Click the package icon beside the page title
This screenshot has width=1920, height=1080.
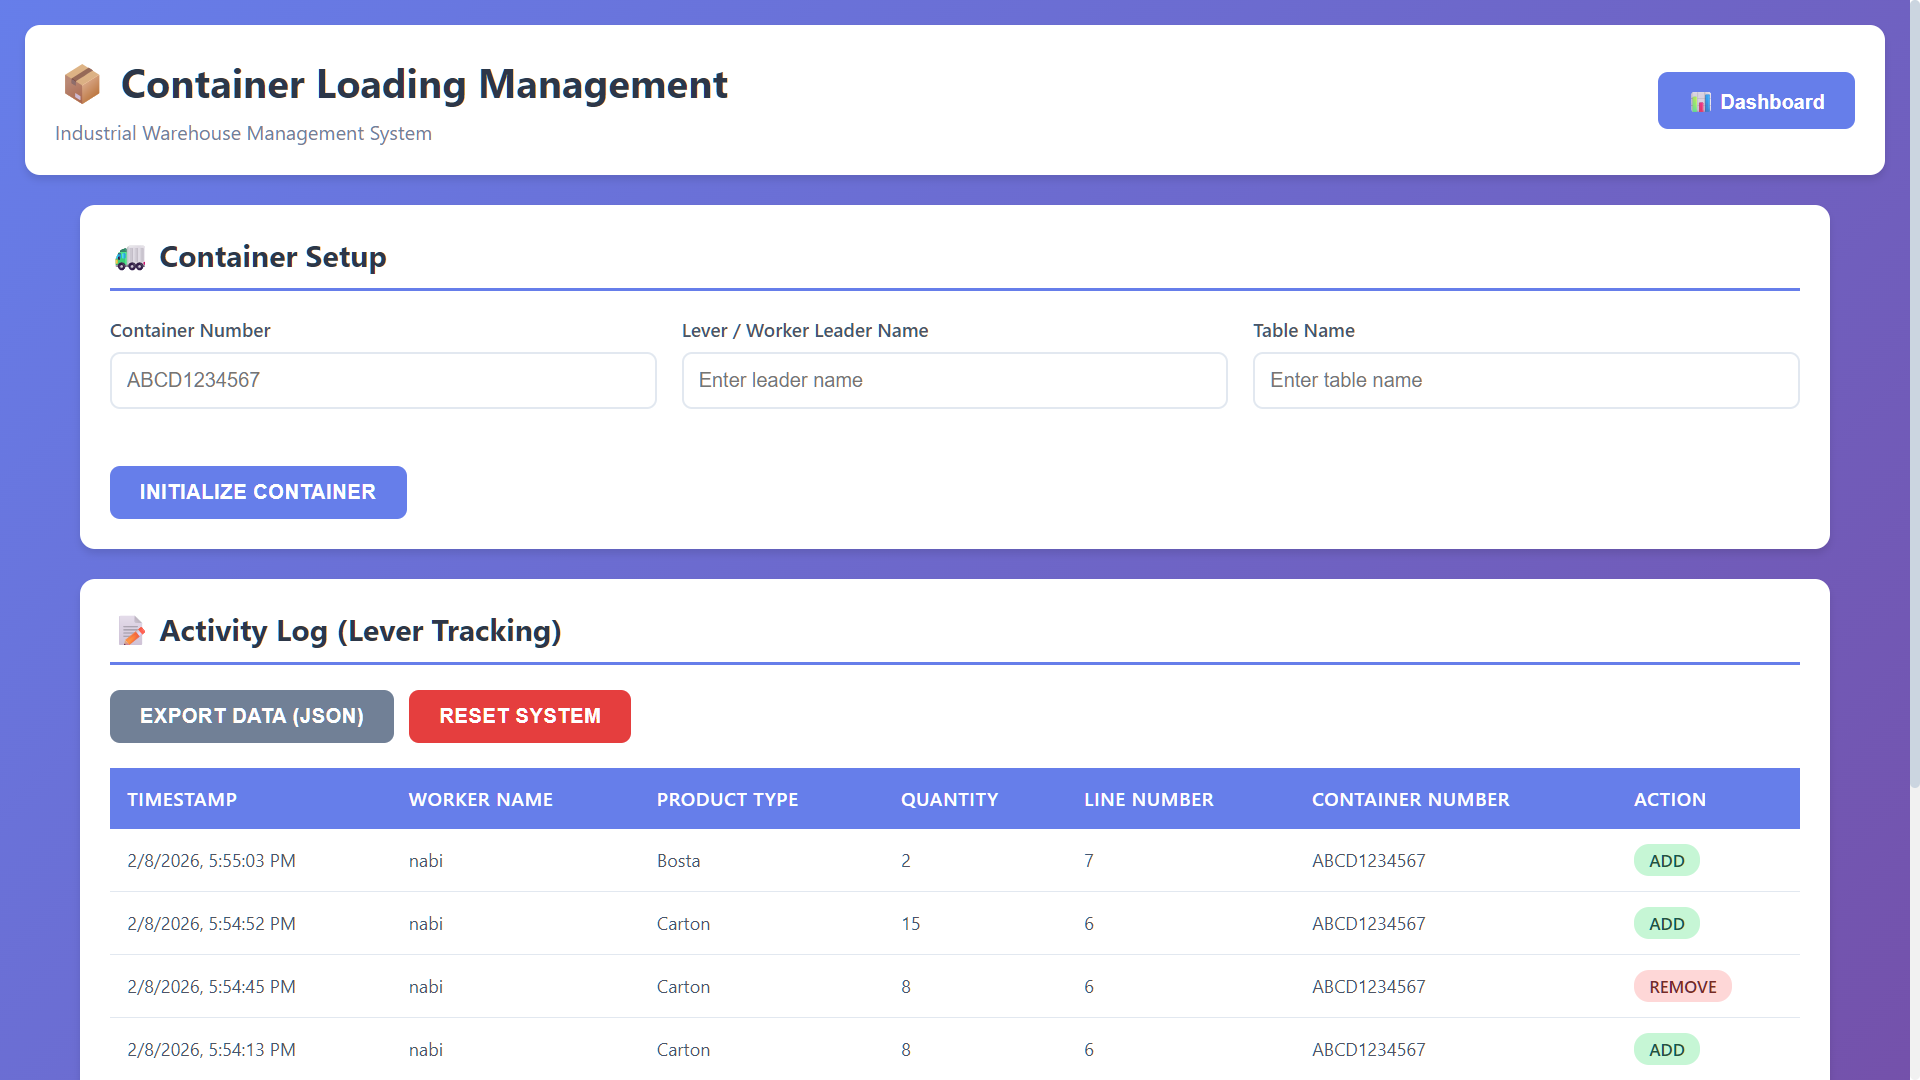coord(82,84)
